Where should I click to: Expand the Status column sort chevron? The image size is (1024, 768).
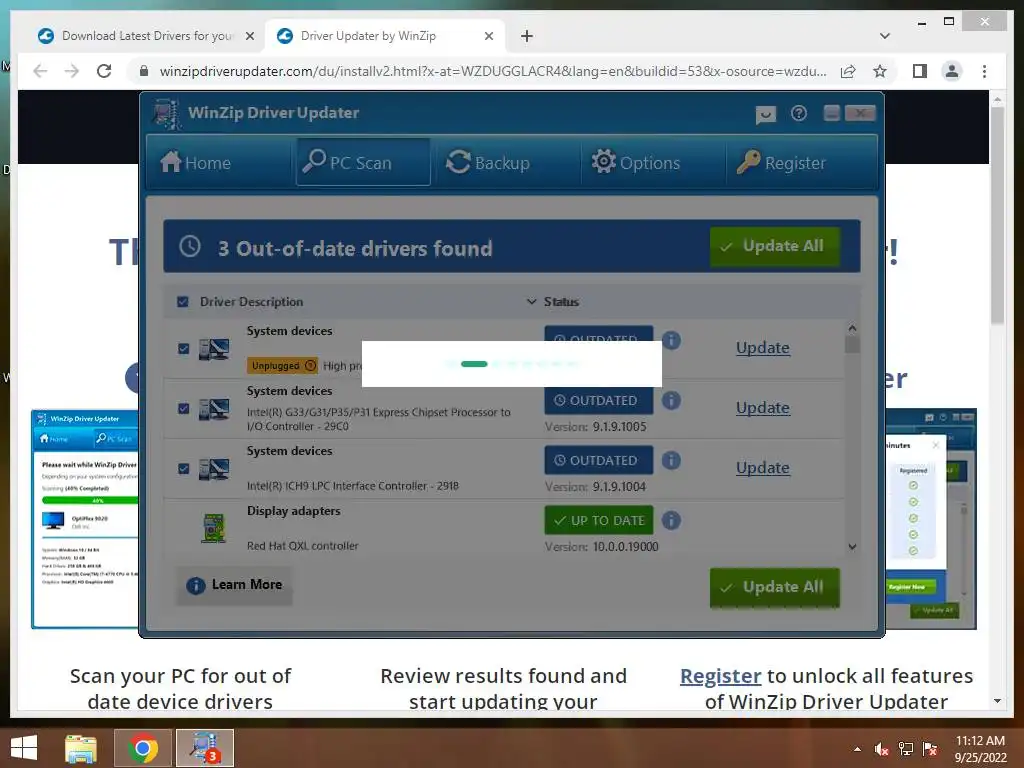532,302
